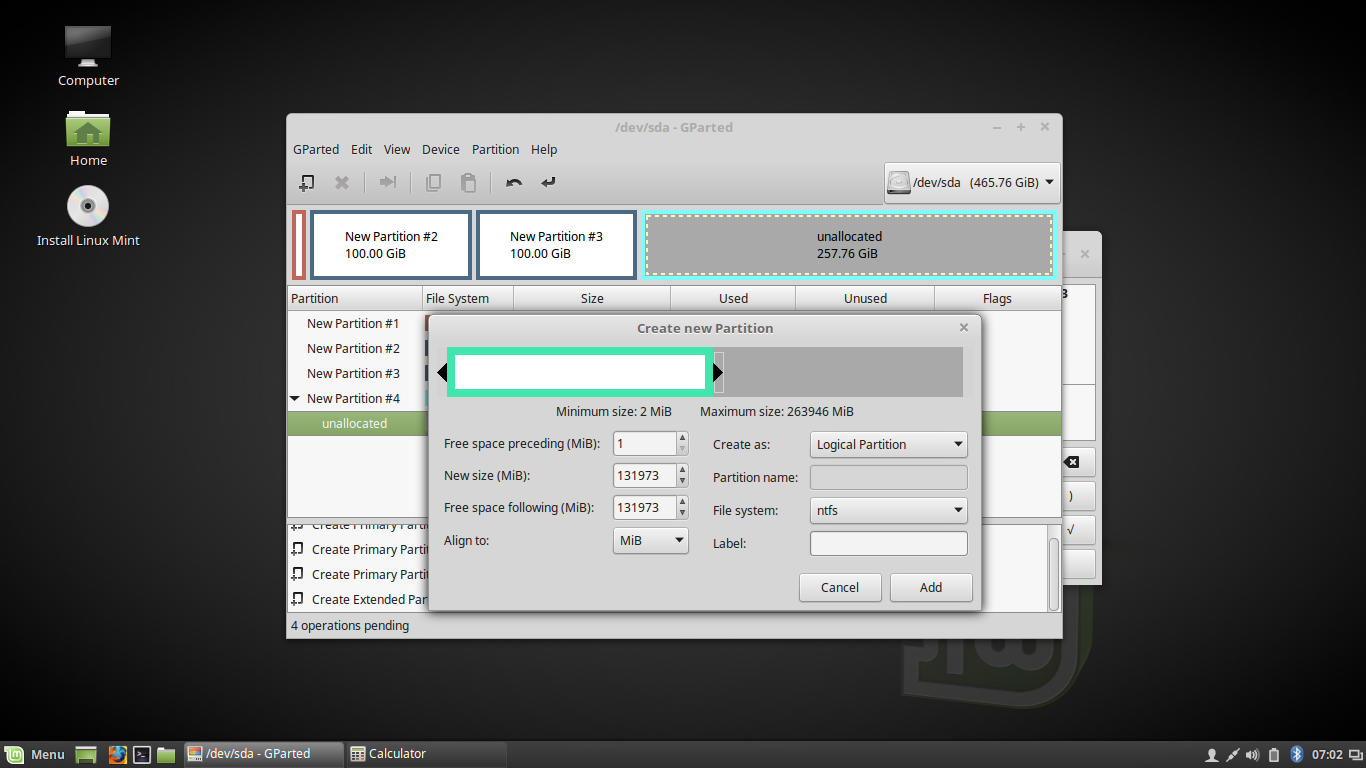This screenshot has width=1366, height=768.
Task: Click the Copy partition toolbar icon
Action: pyautogui.click(x=433, y=182)
